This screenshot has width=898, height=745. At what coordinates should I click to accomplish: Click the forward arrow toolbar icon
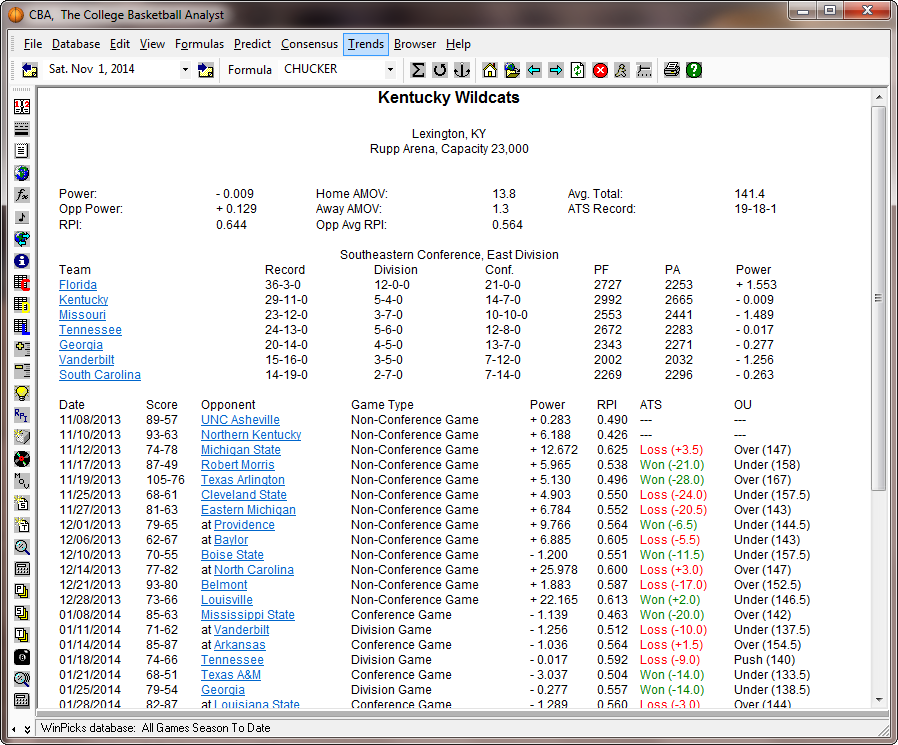(x=556, y=70)
